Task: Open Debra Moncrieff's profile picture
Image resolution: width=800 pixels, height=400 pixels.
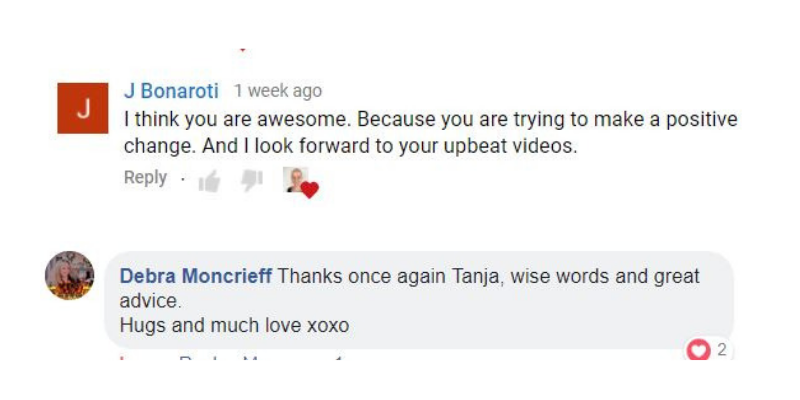Action: (70, 276)
